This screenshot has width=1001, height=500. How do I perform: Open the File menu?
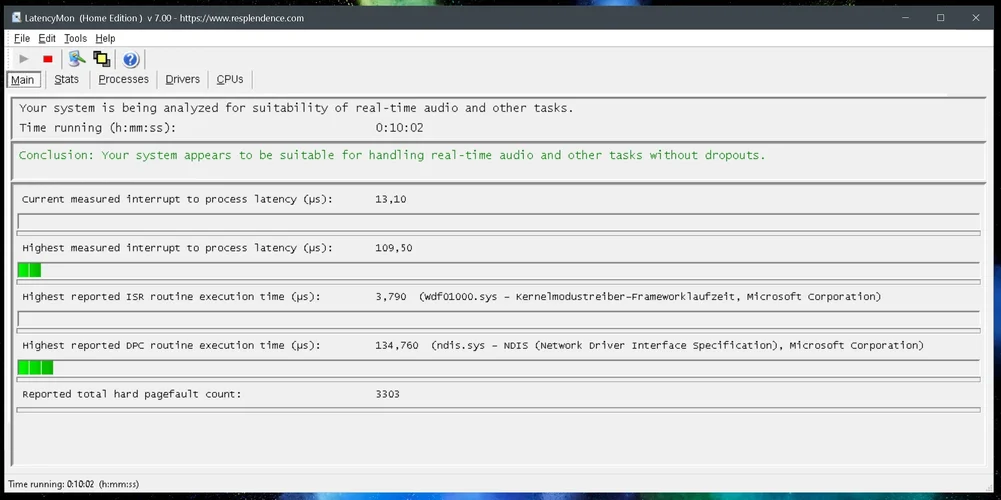pyautogui.click(x=22, y=38)
